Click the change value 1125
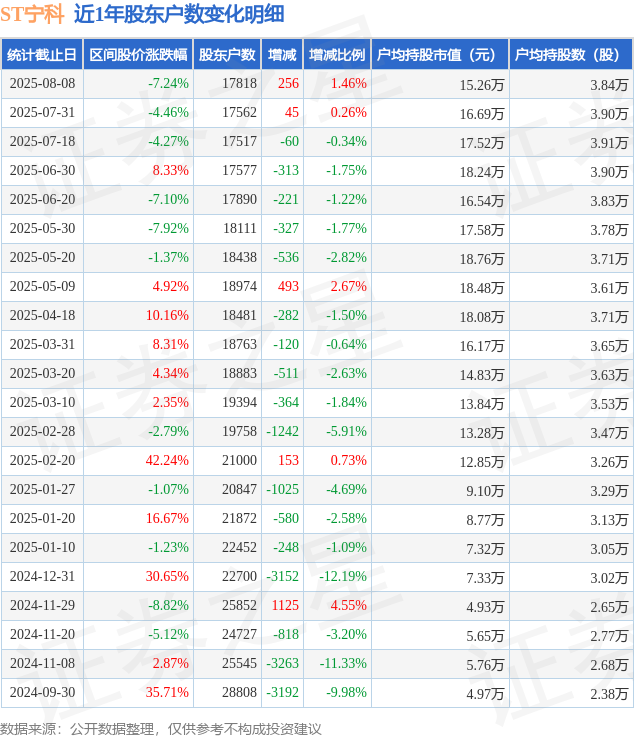This screenshot has height=738, width=634. click(x=285, y=605)
